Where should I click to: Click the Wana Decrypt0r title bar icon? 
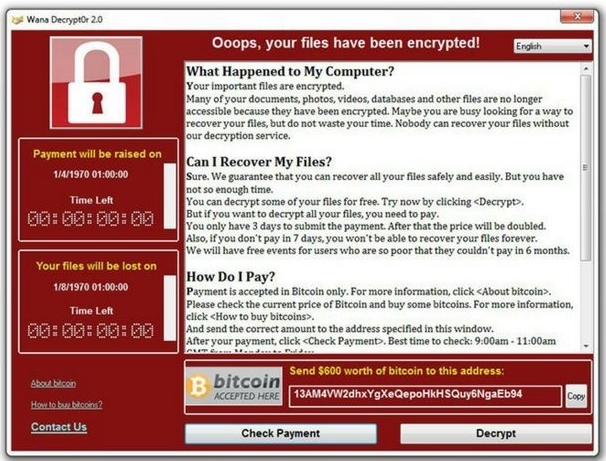pos(17,19)
